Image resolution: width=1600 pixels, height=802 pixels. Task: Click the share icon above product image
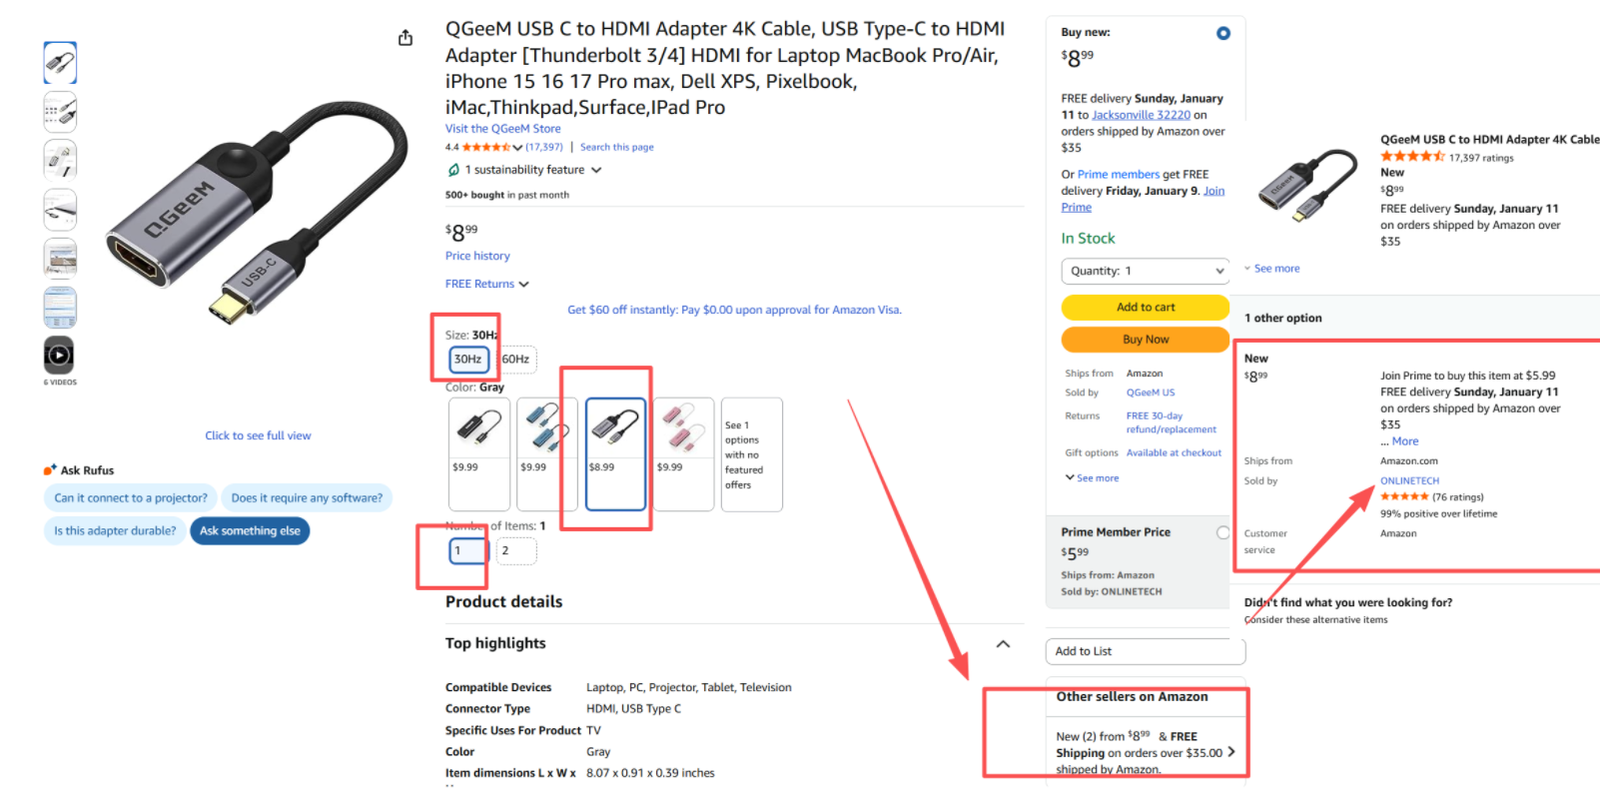[x=405, y=38]
